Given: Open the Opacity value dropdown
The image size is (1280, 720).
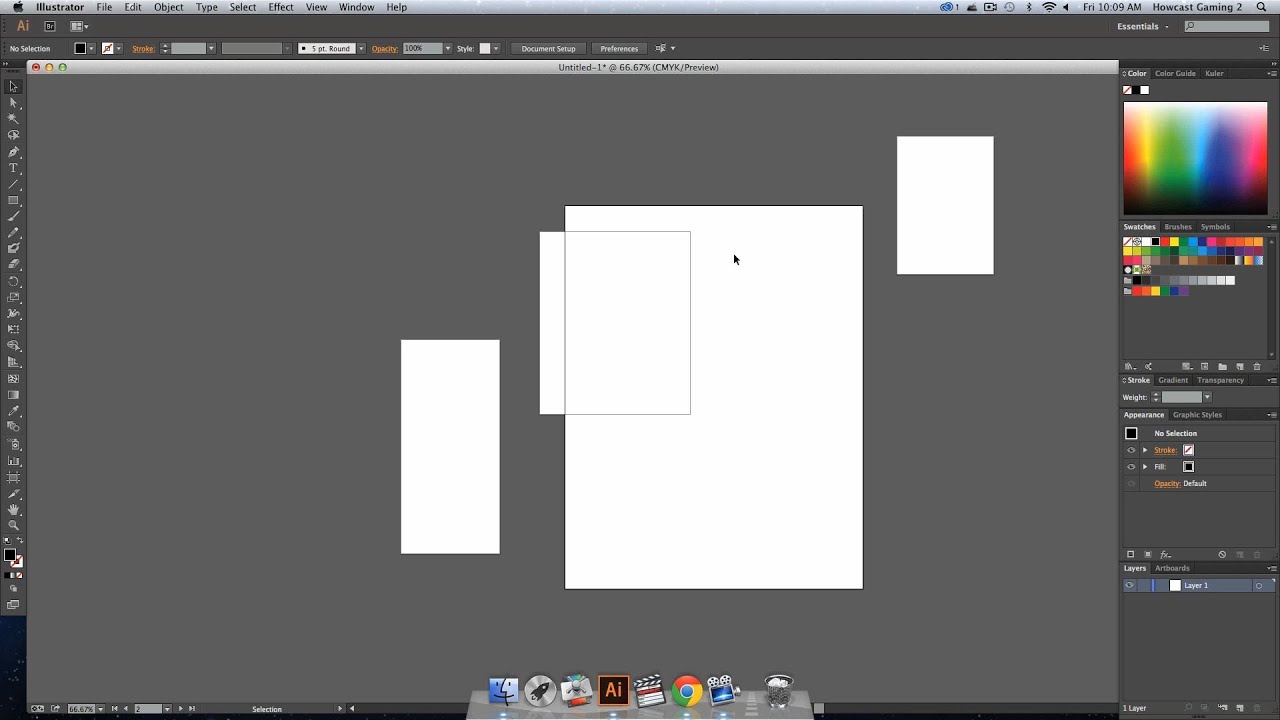Looking at the screenshot, I should click(448, 48).
